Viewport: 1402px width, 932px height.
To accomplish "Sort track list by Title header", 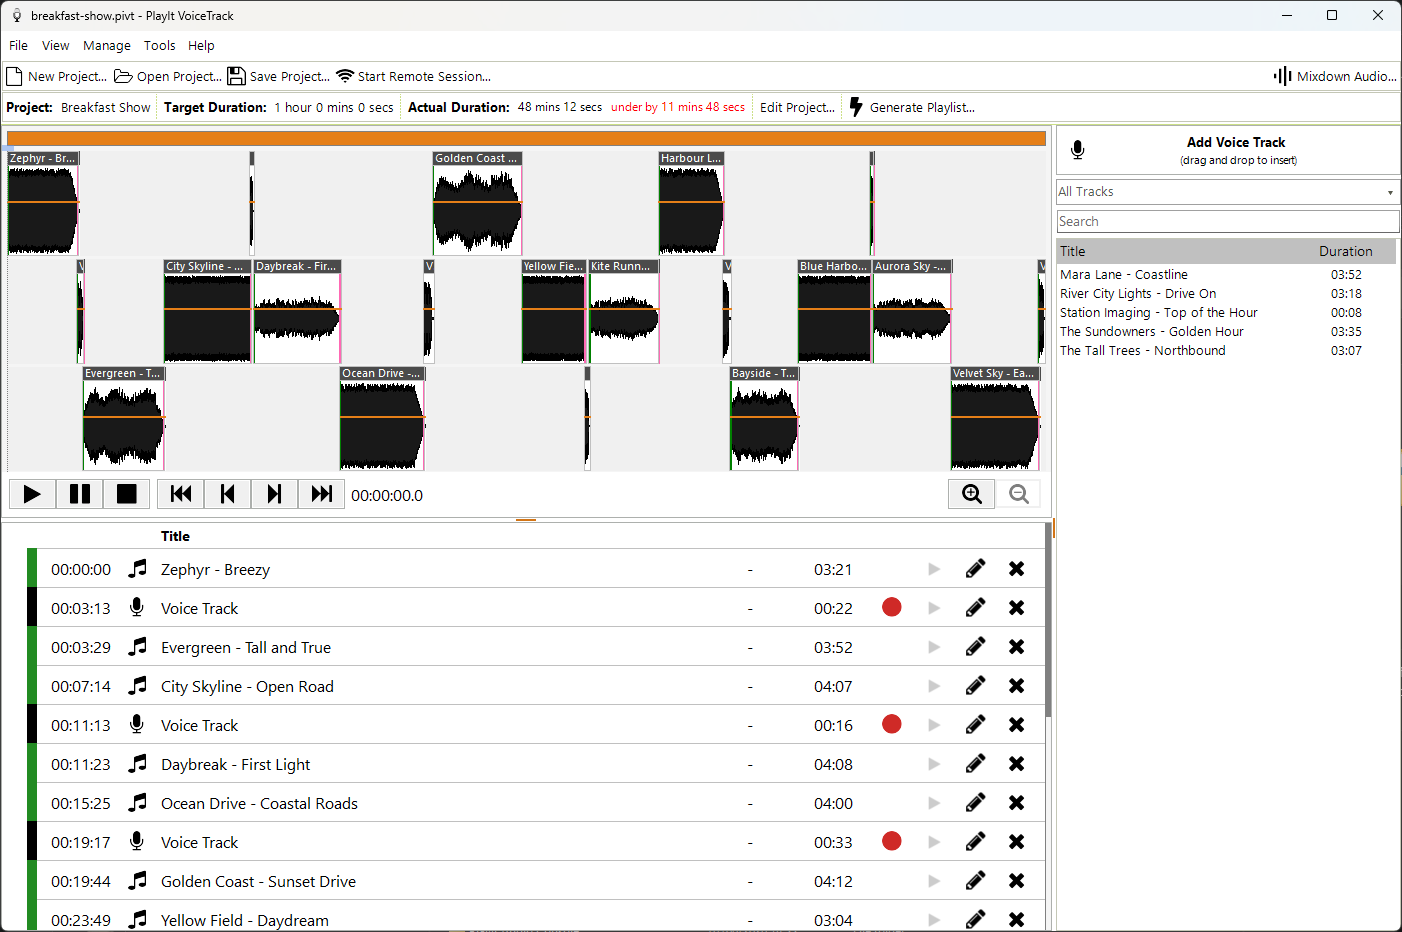I will (x=1072, y=251).
